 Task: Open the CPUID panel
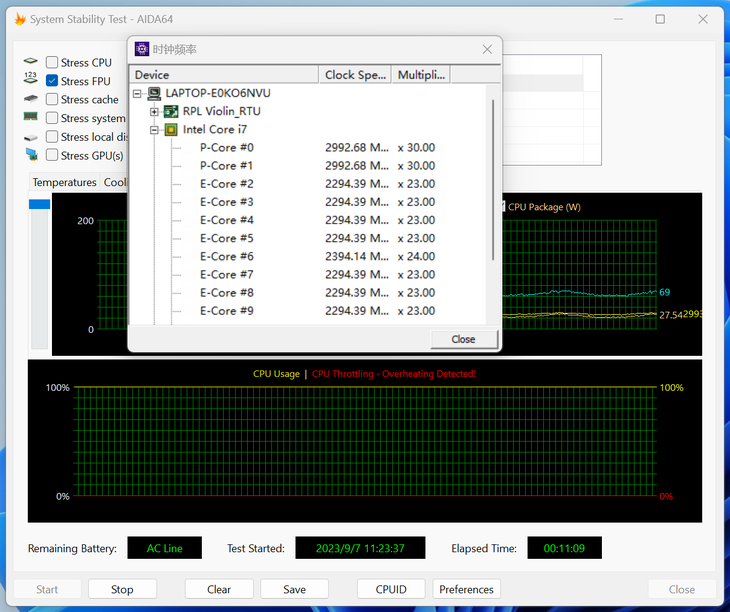coord(391,589)
